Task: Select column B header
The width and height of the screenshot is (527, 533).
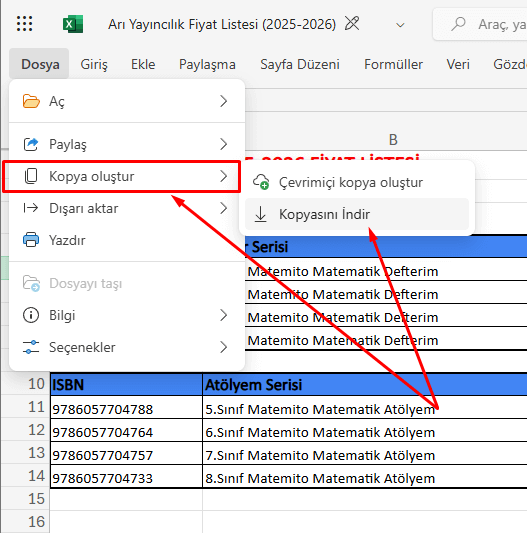Action: [x=393, y=139]
